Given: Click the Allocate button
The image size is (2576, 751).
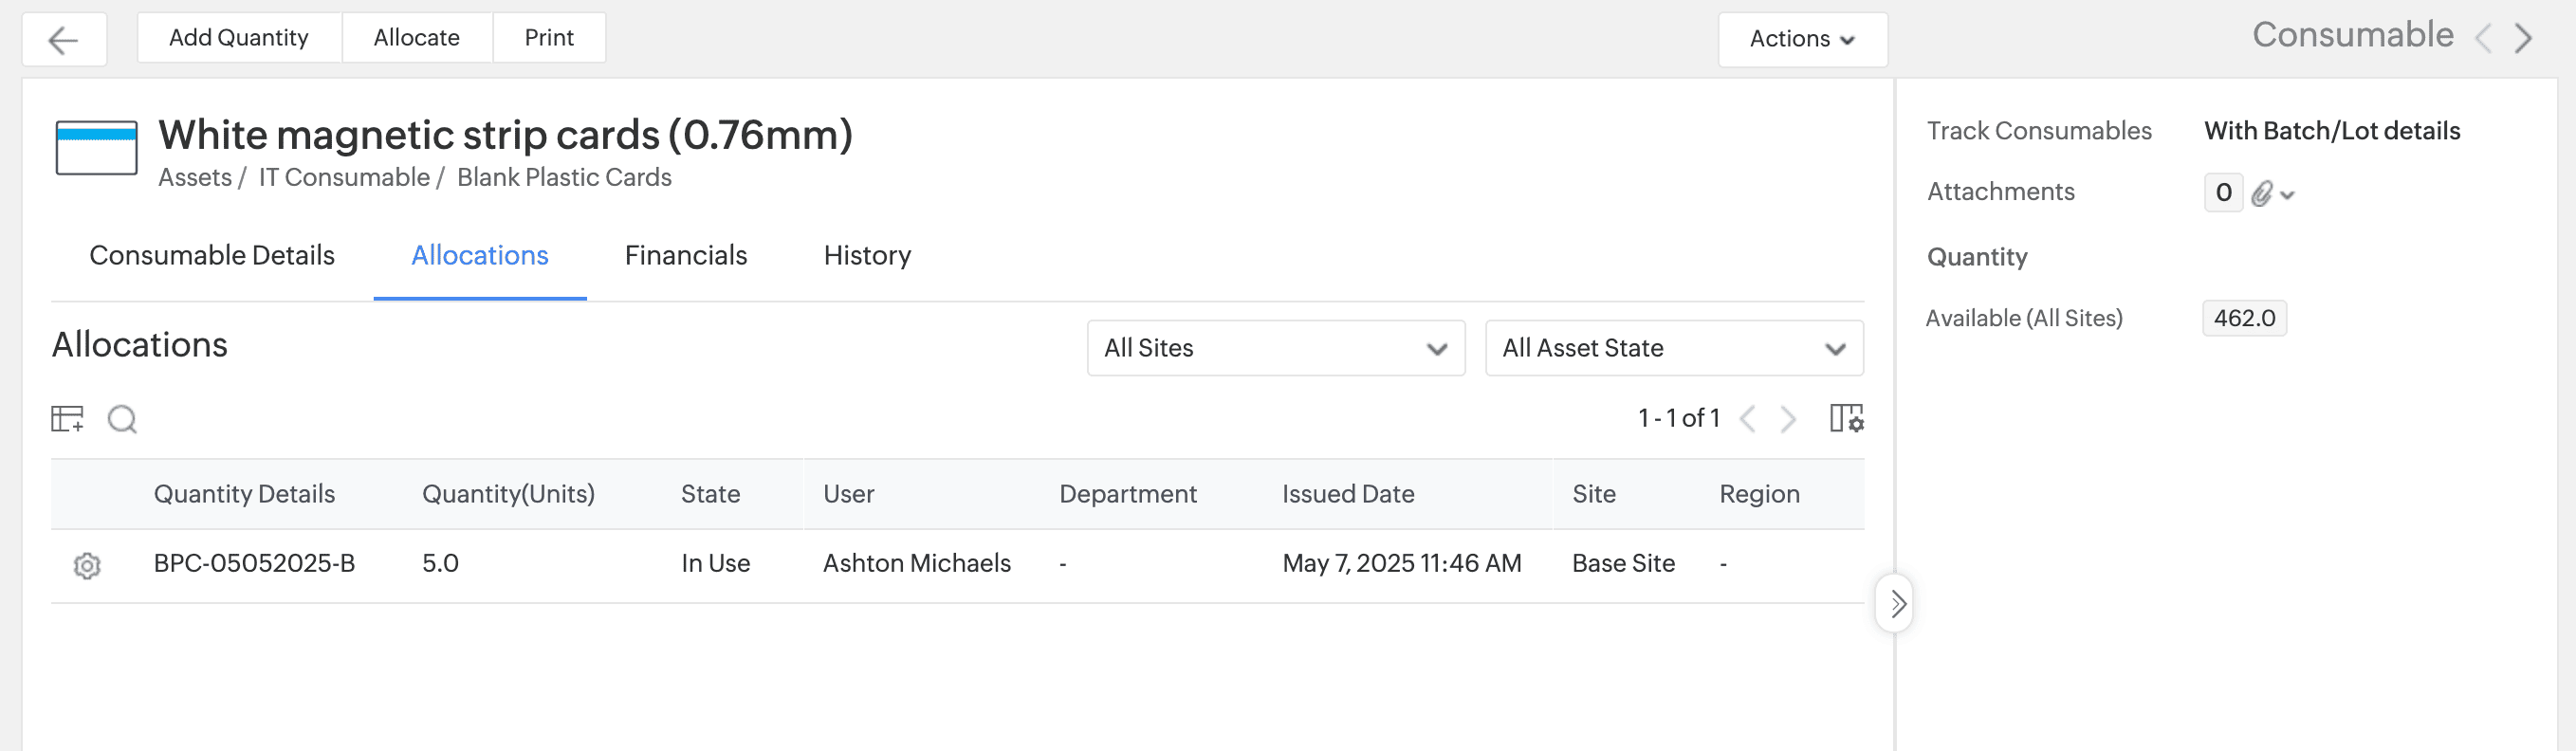Looking at the screenshot, I should (416, 38).
